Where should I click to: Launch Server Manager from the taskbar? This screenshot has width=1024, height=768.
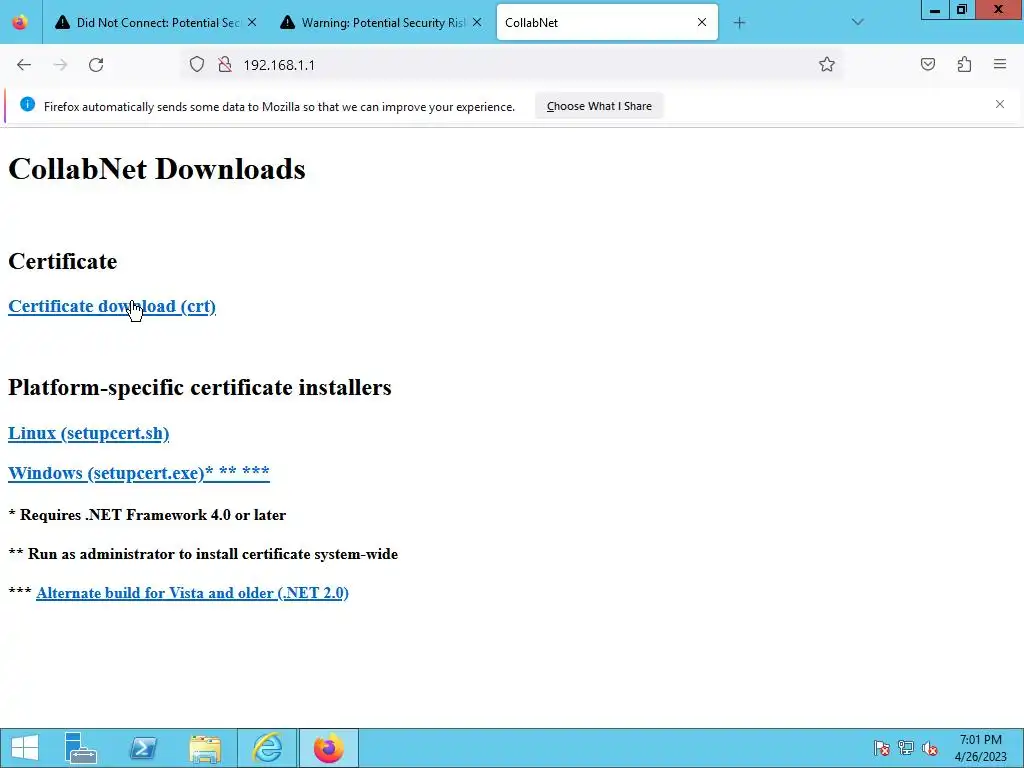tap(81, 748)
